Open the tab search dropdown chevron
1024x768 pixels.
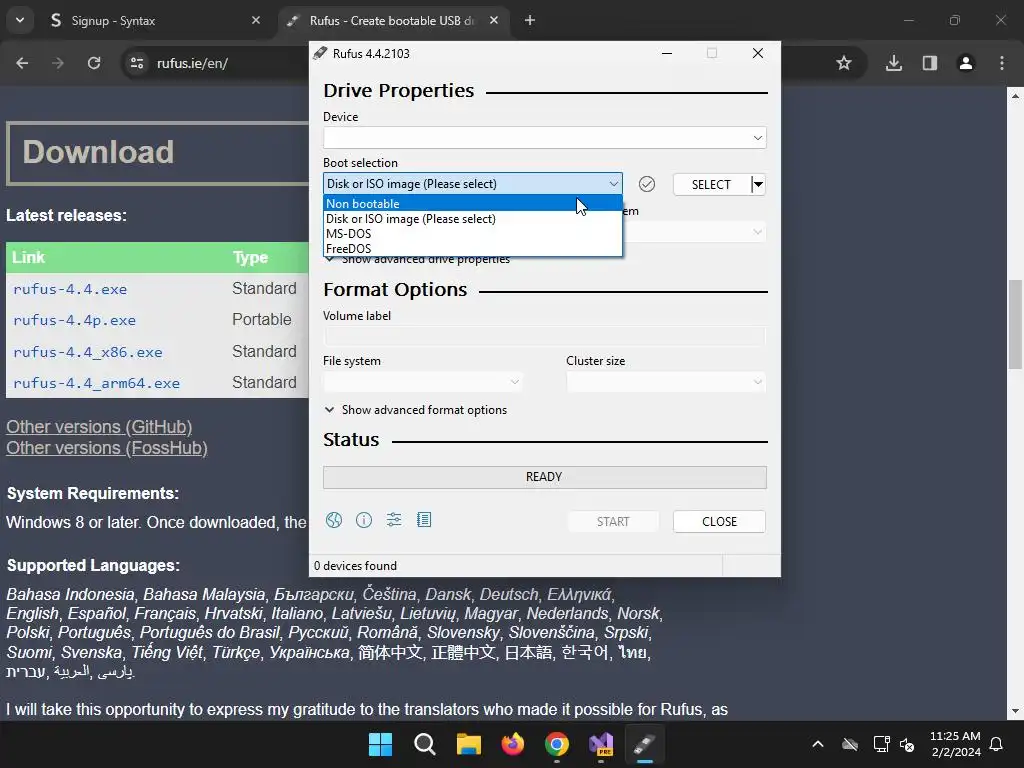click(20, 21)
